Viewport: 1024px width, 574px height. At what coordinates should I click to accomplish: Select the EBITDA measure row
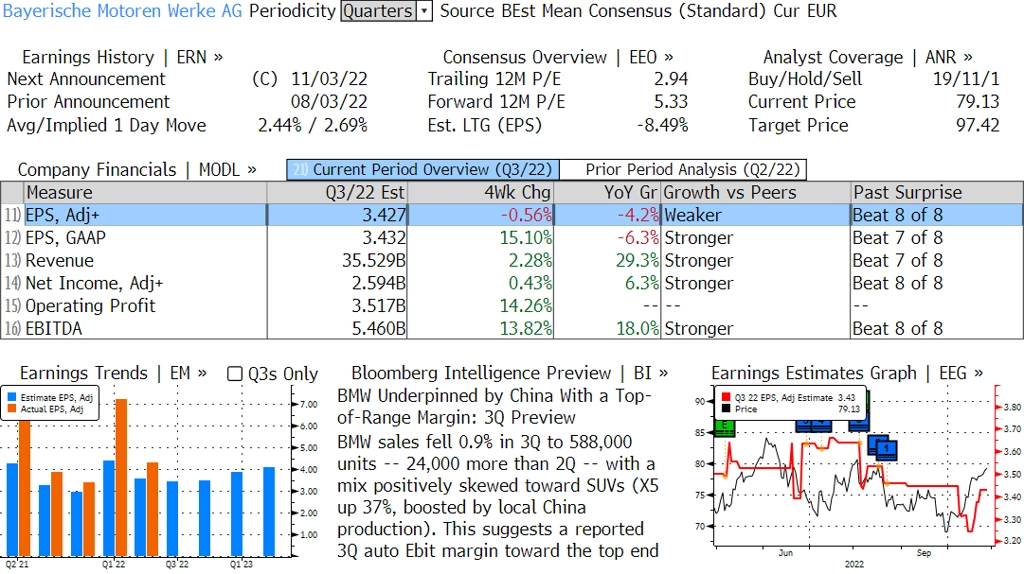coord(512,328)
